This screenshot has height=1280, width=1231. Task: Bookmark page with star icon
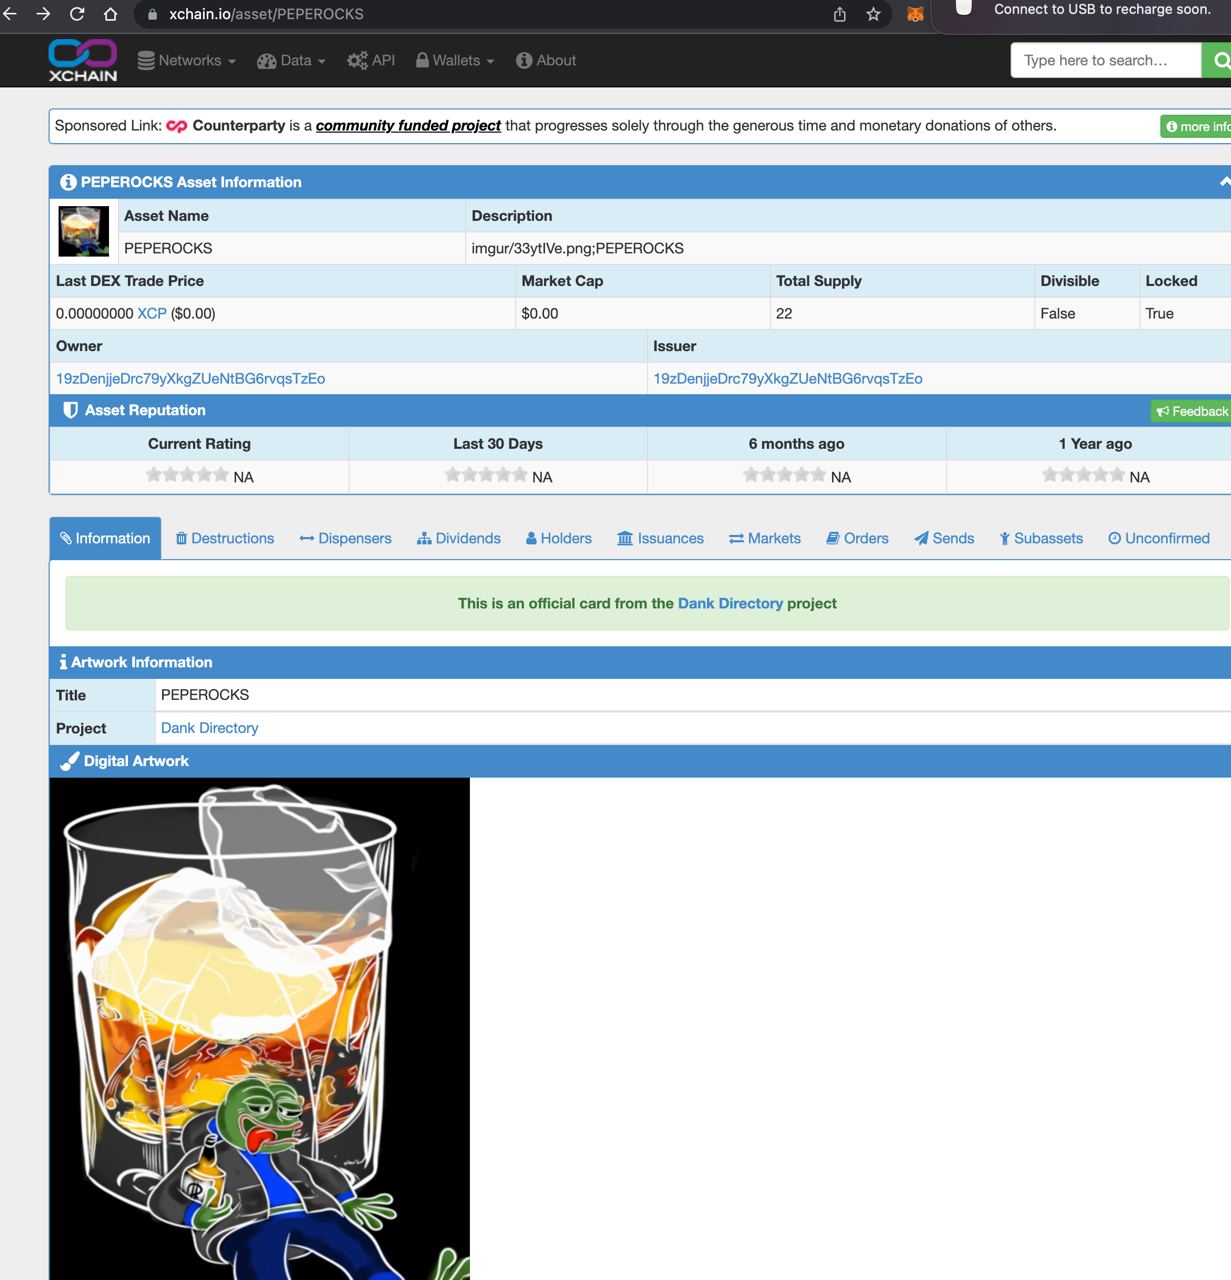coord(873,14)
